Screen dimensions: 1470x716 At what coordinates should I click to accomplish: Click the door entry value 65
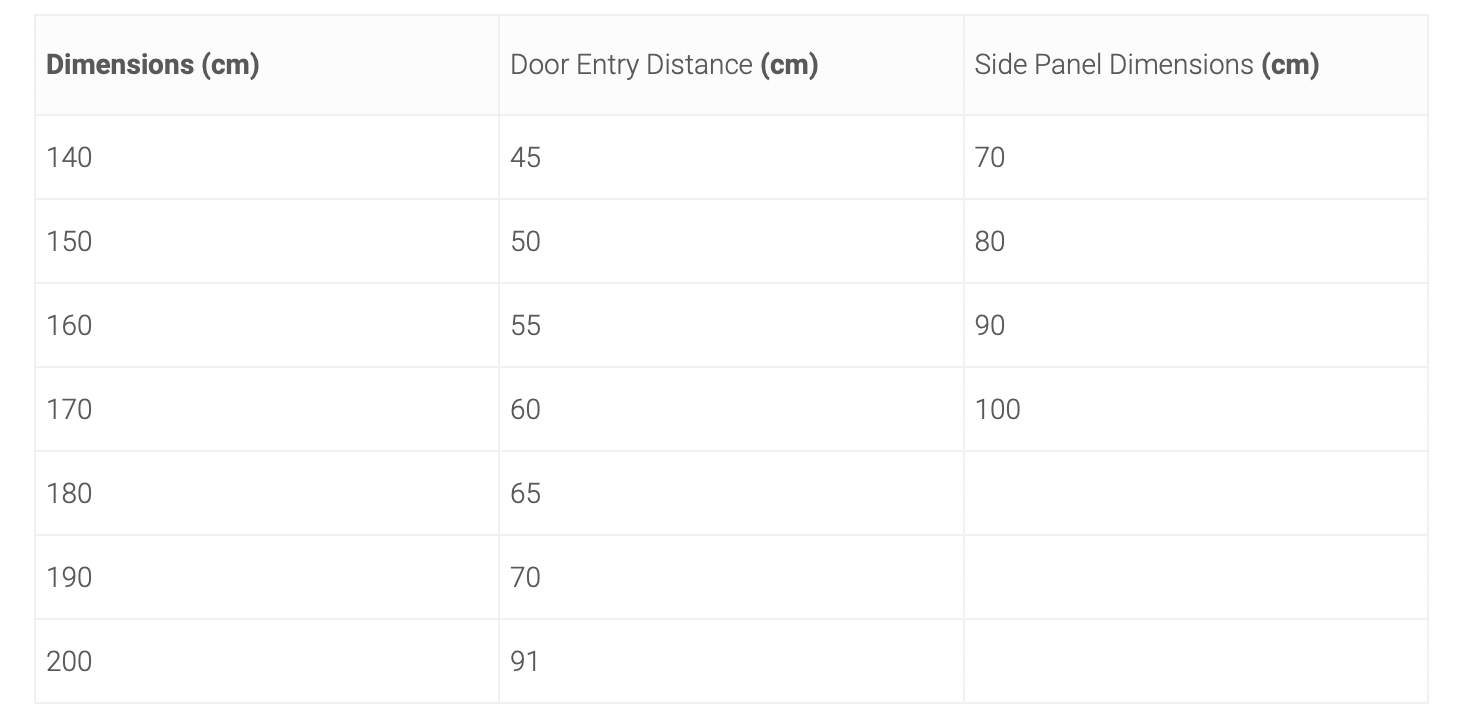click(x=525, y=493)
